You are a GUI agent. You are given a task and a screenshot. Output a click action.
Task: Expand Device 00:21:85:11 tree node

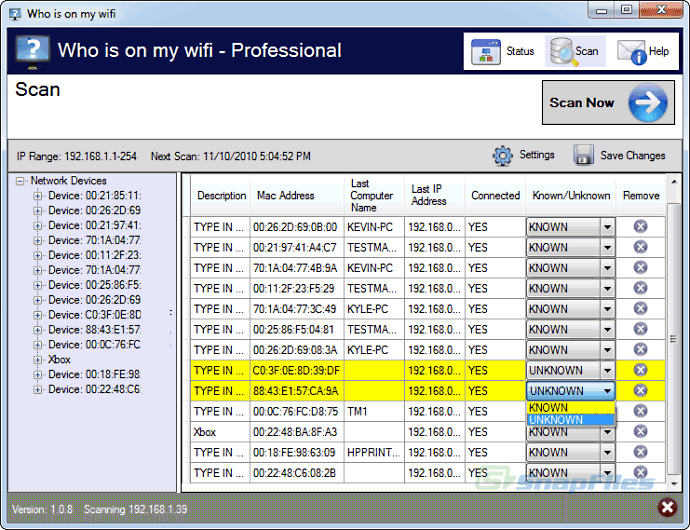coord(38,196)
